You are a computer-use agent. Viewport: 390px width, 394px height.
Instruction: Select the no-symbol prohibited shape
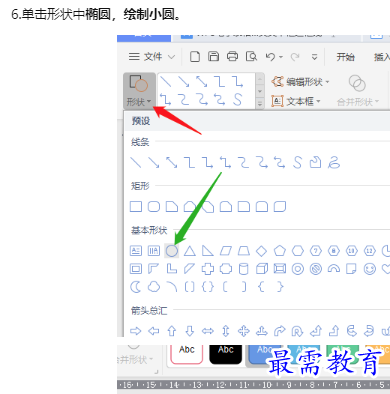click(316, 269)
